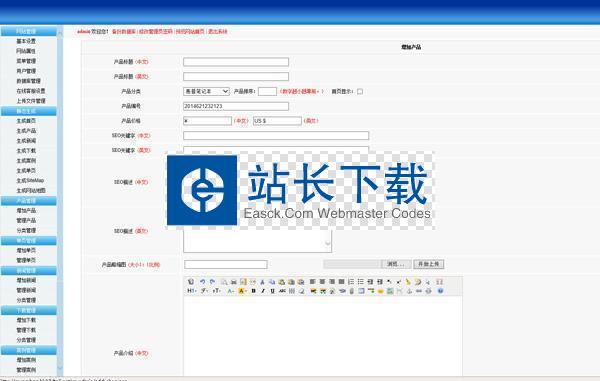Click the editor About help icon
This screenshot has width=600, height=381.
coord(440,291)
